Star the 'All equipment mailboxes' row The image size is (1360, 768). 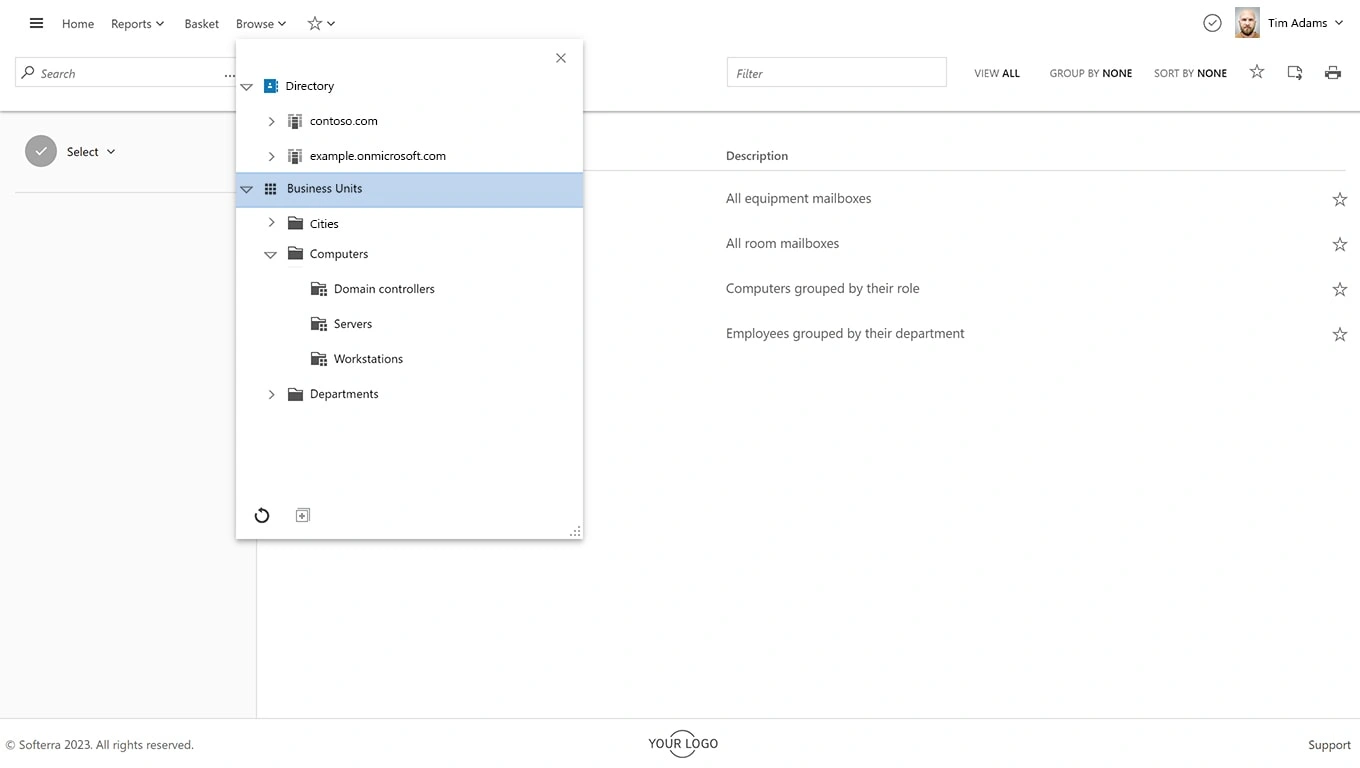tap(1339, 199)
